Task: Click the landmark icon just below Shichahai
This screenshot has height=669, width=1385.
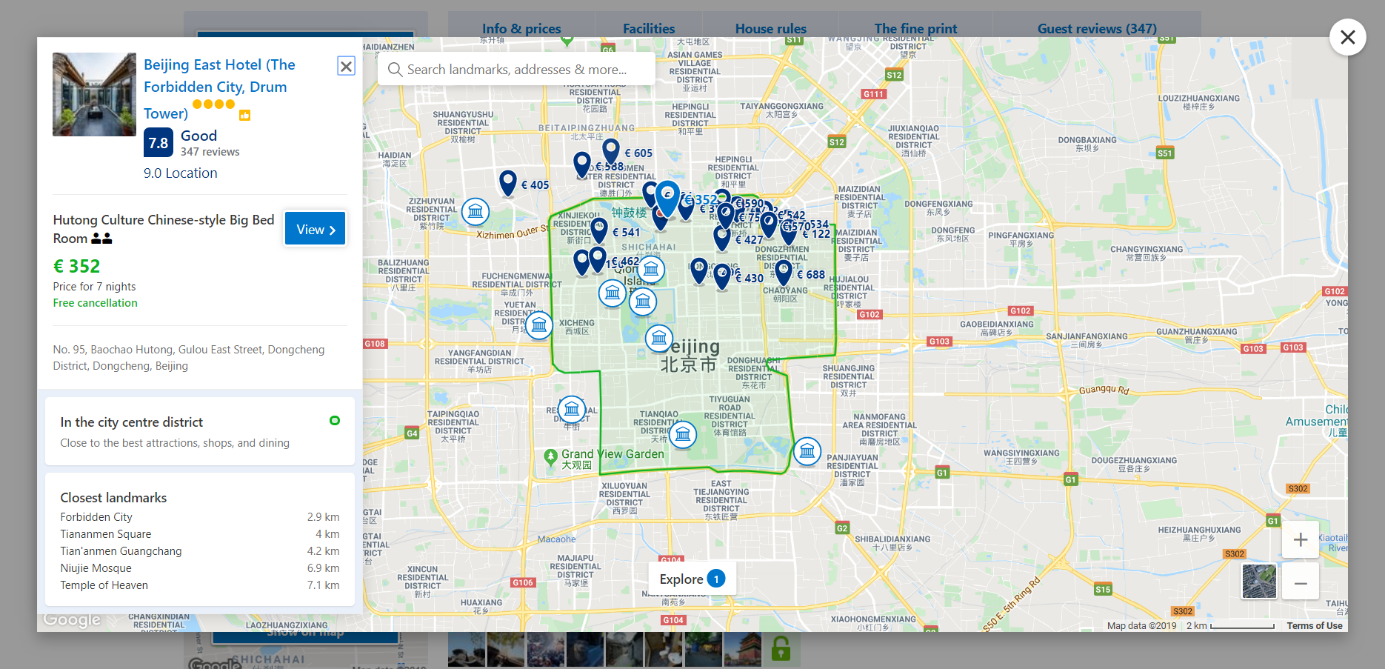Action: point(651,269)
